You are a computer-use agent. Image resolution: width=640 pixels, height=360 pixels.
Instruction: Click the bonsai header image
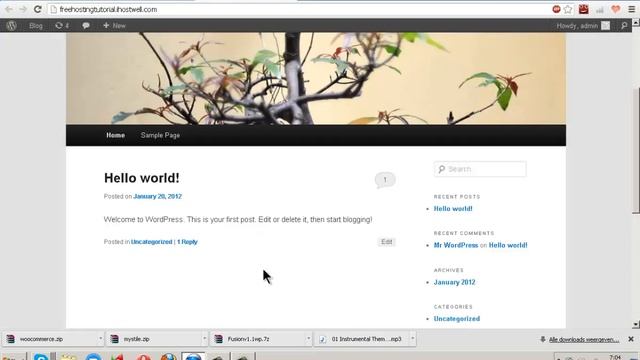click(316, 78)
